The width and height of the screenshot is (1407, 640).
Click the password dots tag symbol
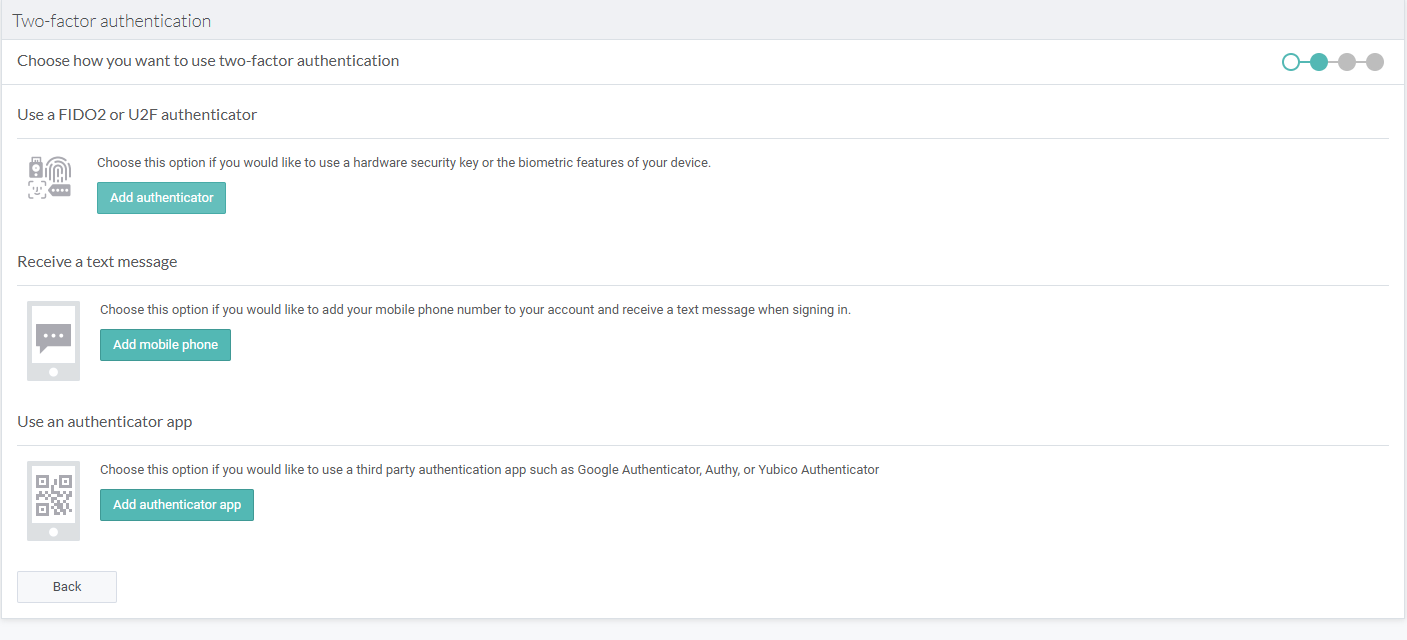60,190
